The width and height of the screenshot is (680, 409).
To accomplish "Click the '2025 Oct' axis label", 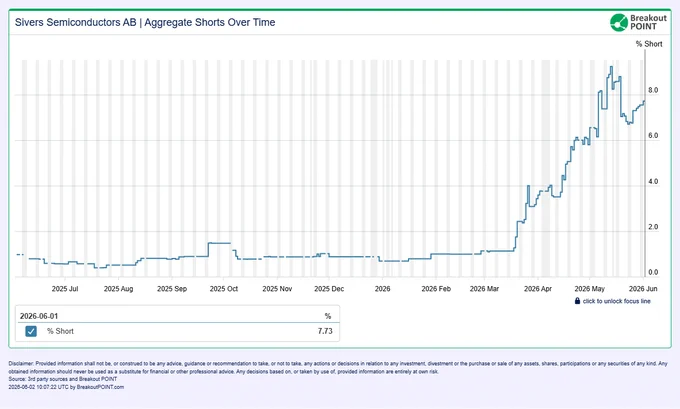I will point(224,289).
